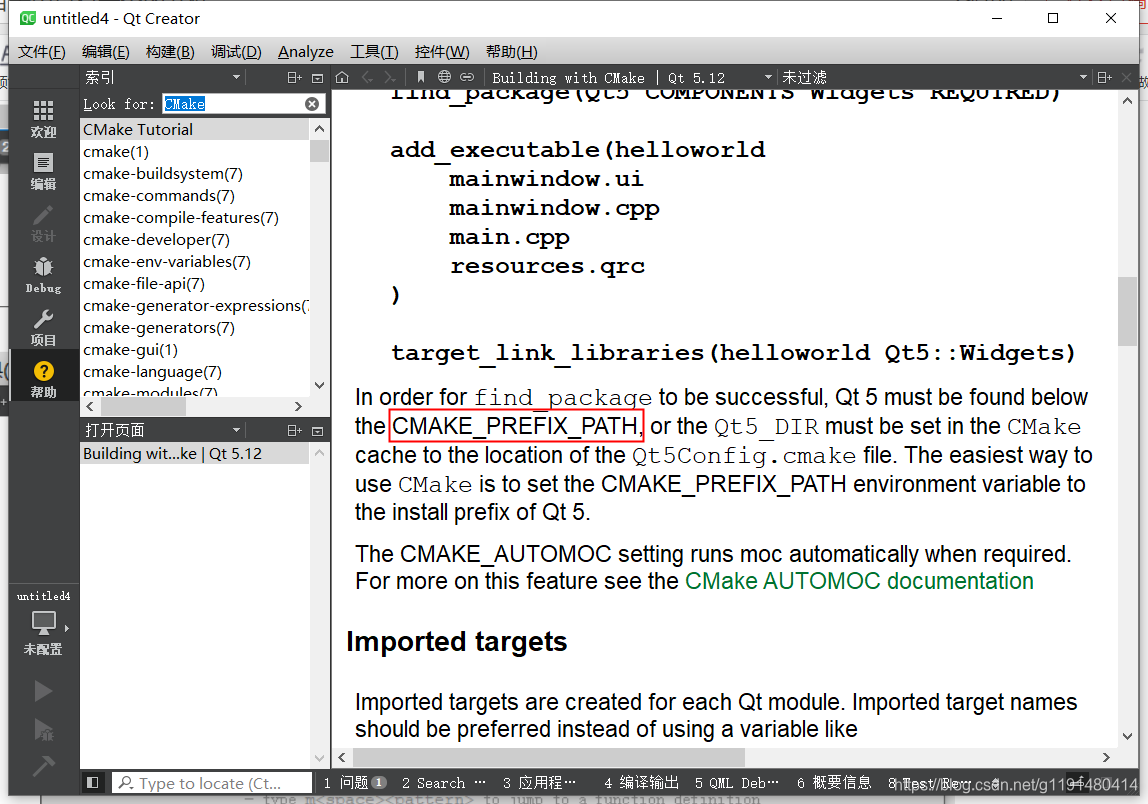Select CMake Tutorial in index list
Image resolution: width=1148 pixels, height=804 pixels.
(195, 130)
